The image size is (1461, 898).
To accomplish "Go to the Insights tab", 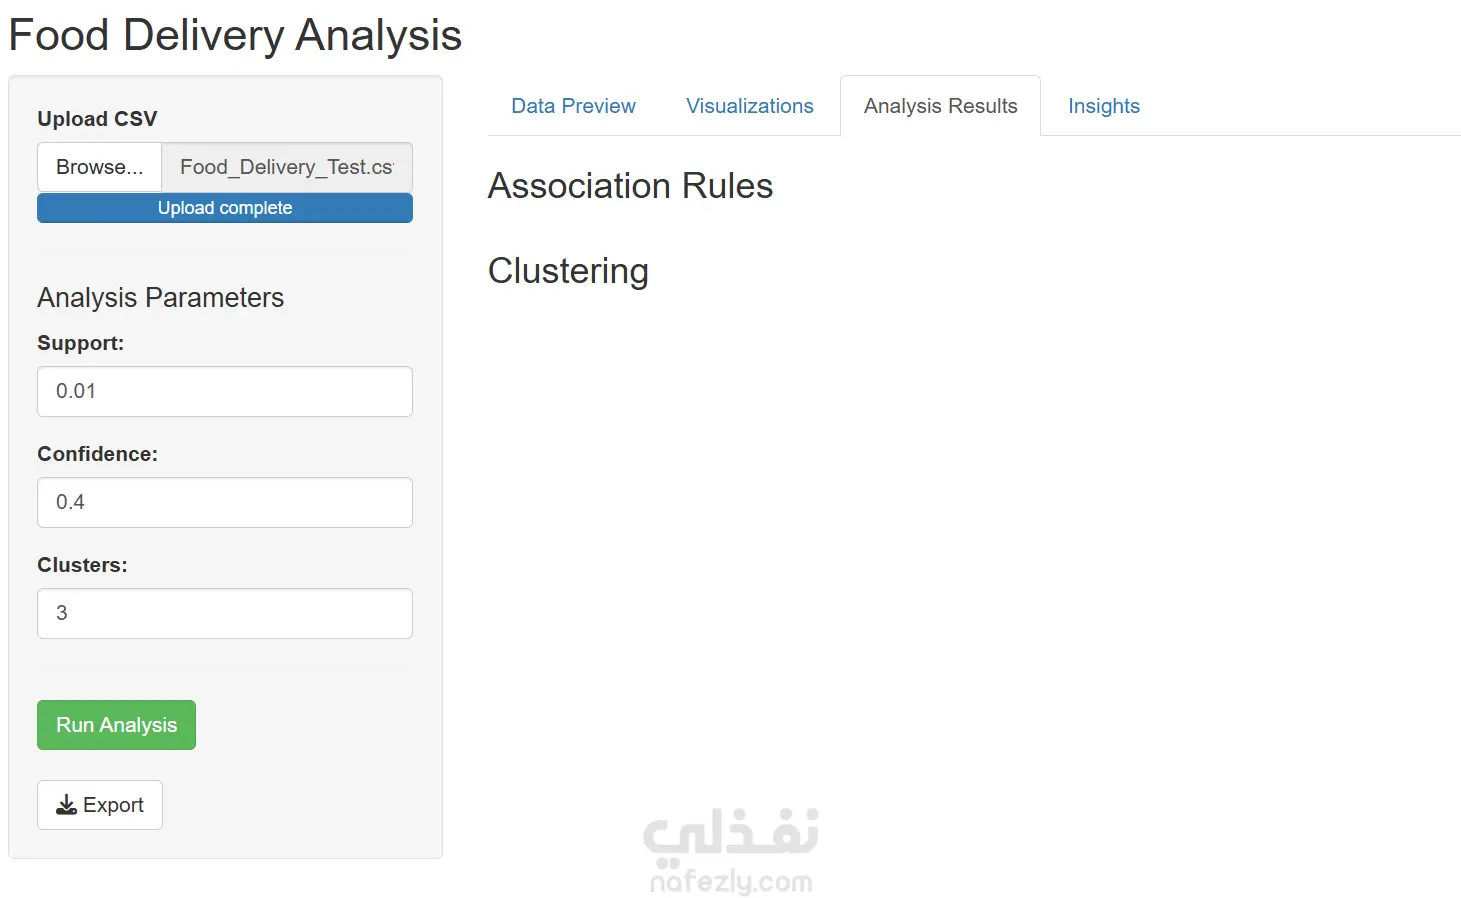I will click(x=1103, y=106).
